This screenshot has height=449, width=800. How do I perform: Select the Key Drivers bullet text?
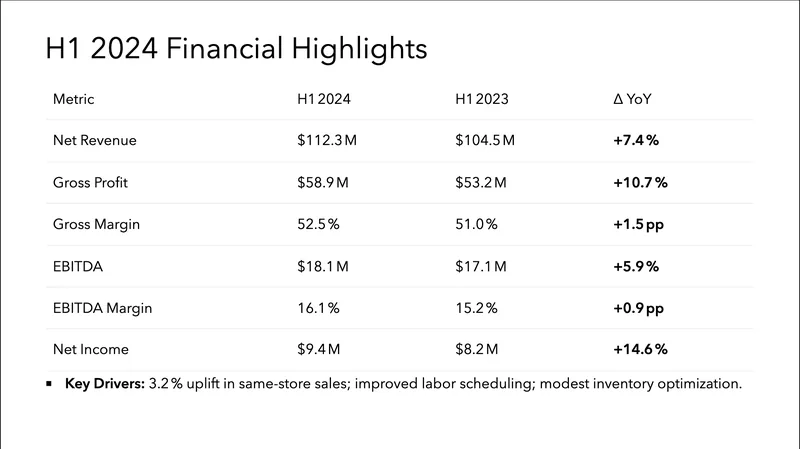coord(403,383)
